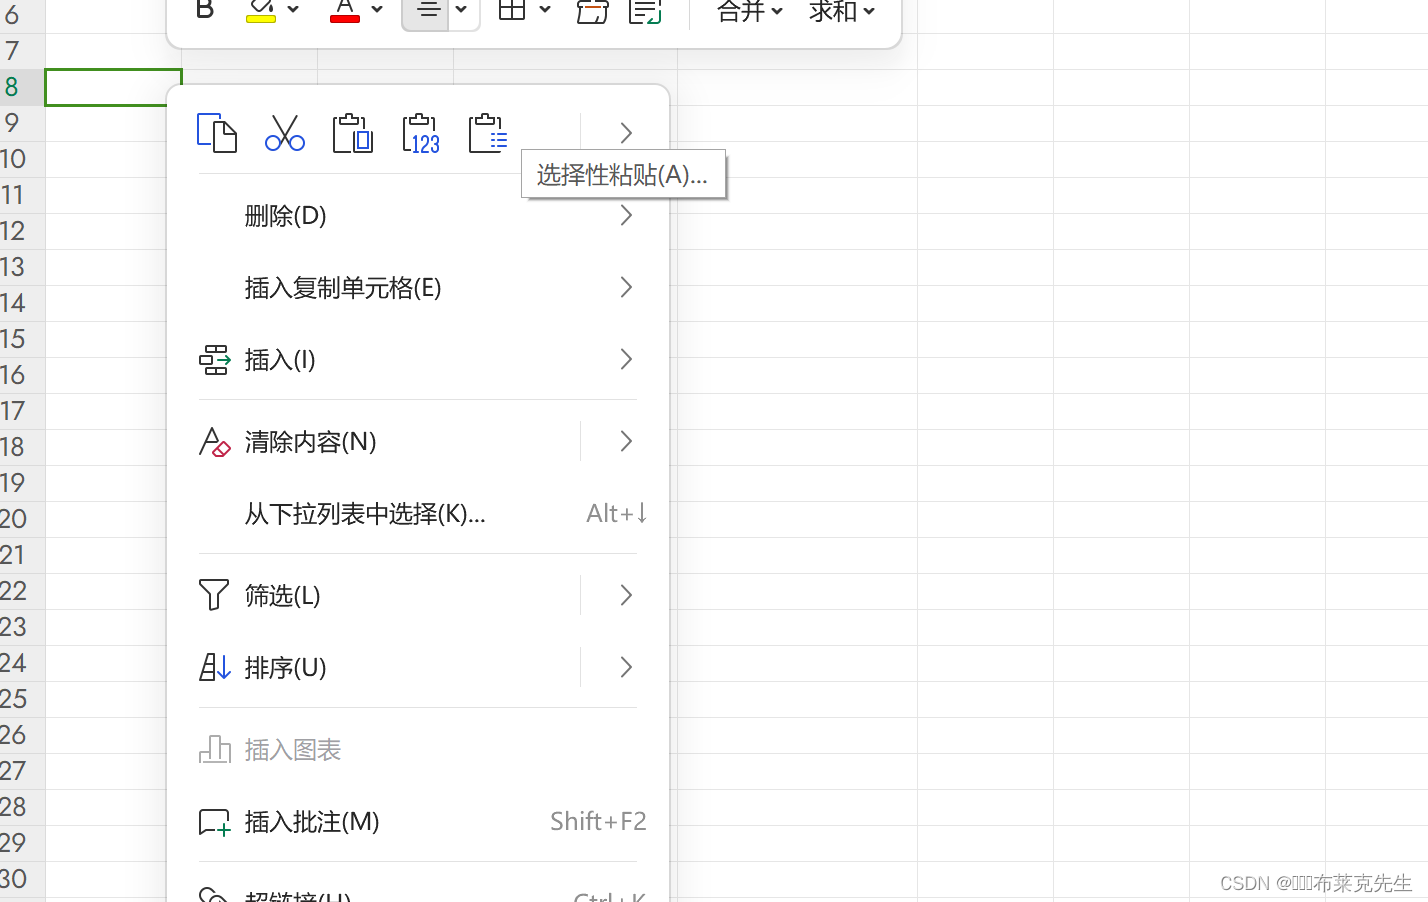Select row 24 header
The image size is (1428, 902).
(x=22, y=663)
